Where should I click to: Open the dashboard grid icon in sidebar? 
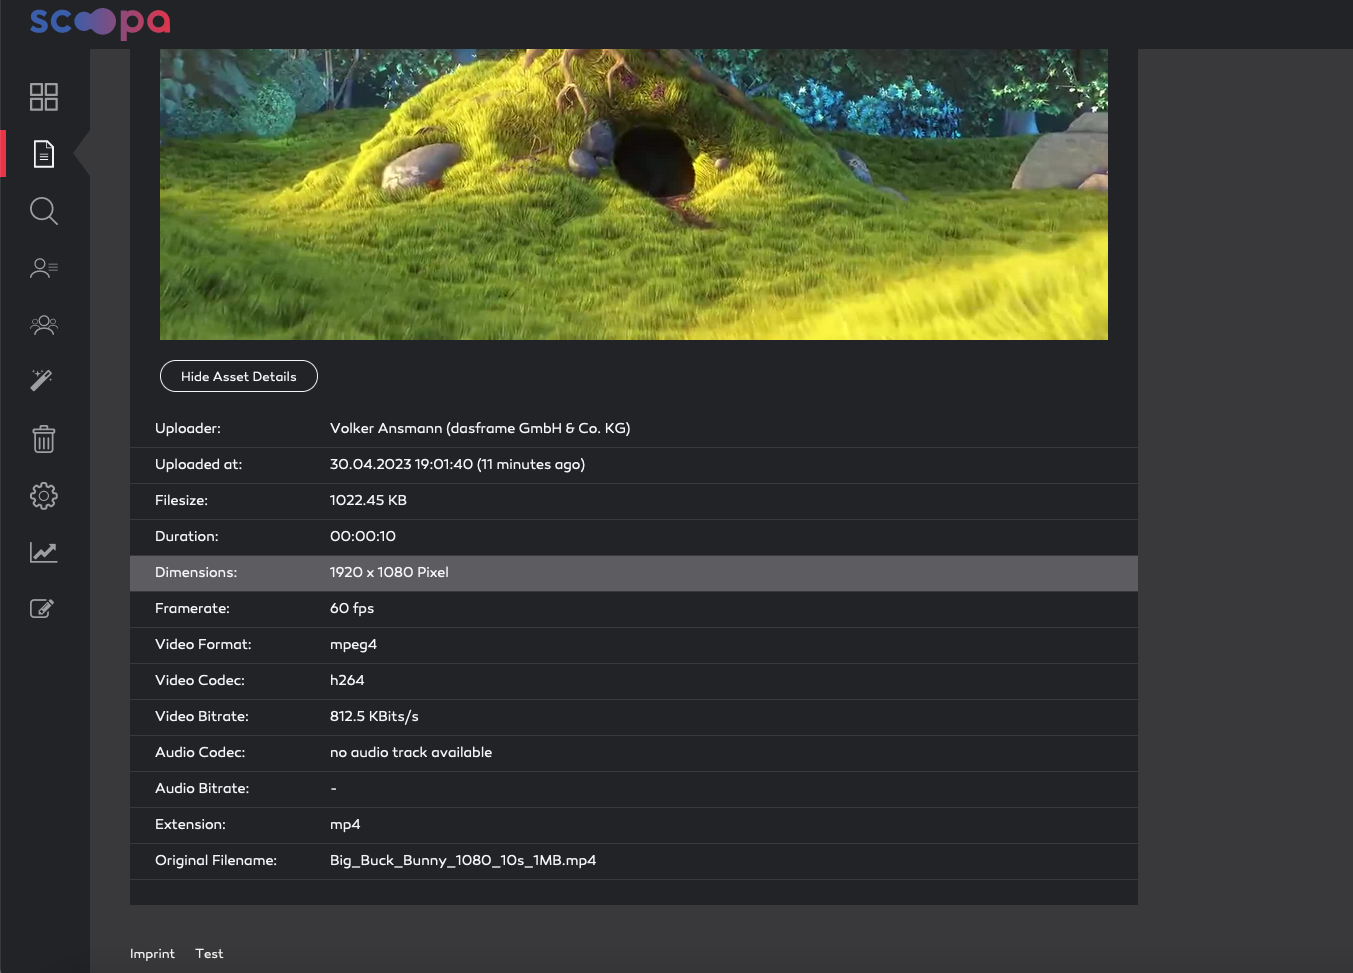tap(44, 97)
